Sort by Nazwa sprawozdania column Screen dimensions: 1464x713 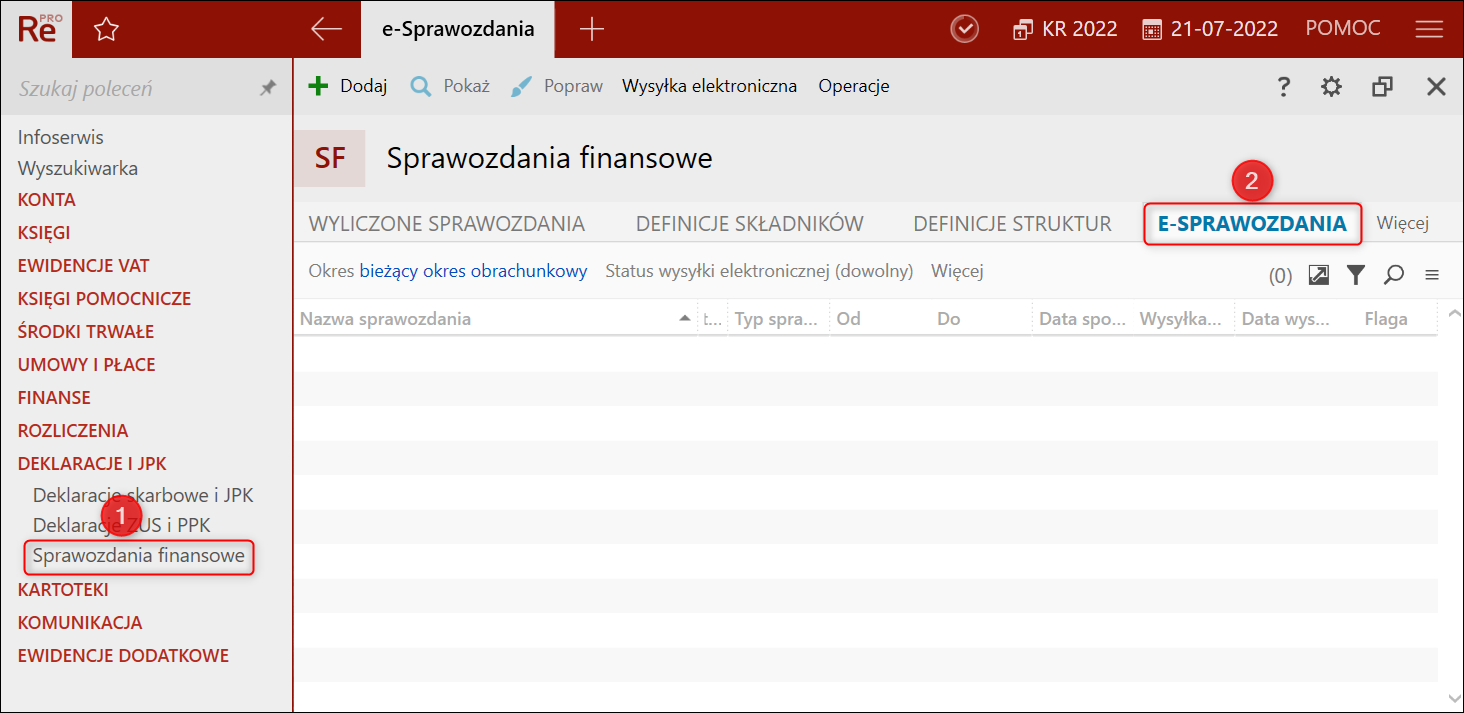[495, 319]
